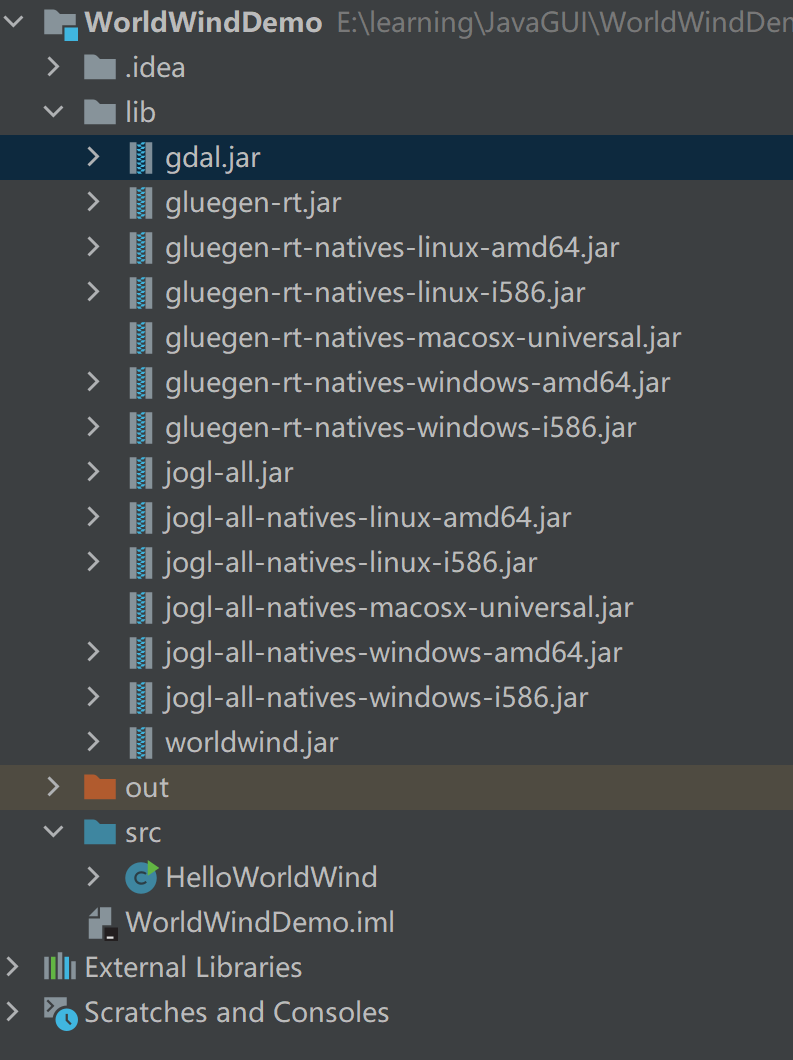Click the gdal.jar archive icon

point(141,158)
